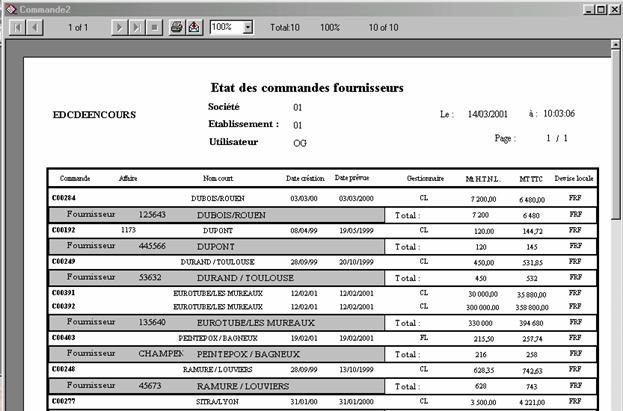Export the report using the export icon

click(194, 27)
